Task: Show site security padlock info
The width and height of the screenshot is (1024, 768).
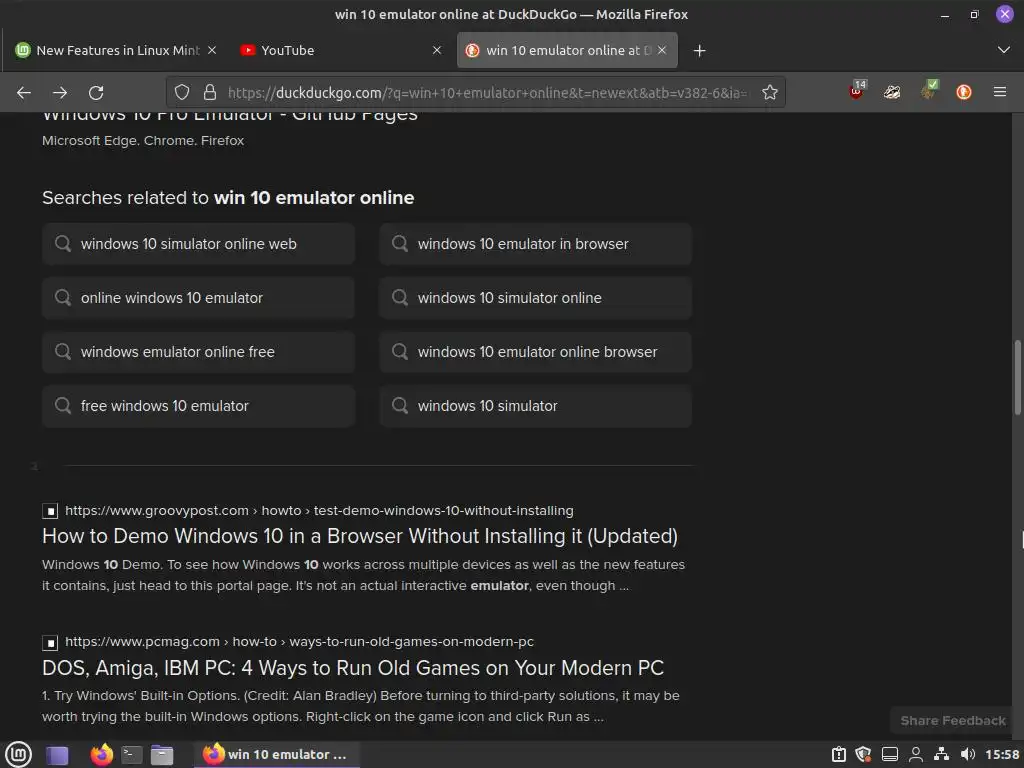Action: 210,93
